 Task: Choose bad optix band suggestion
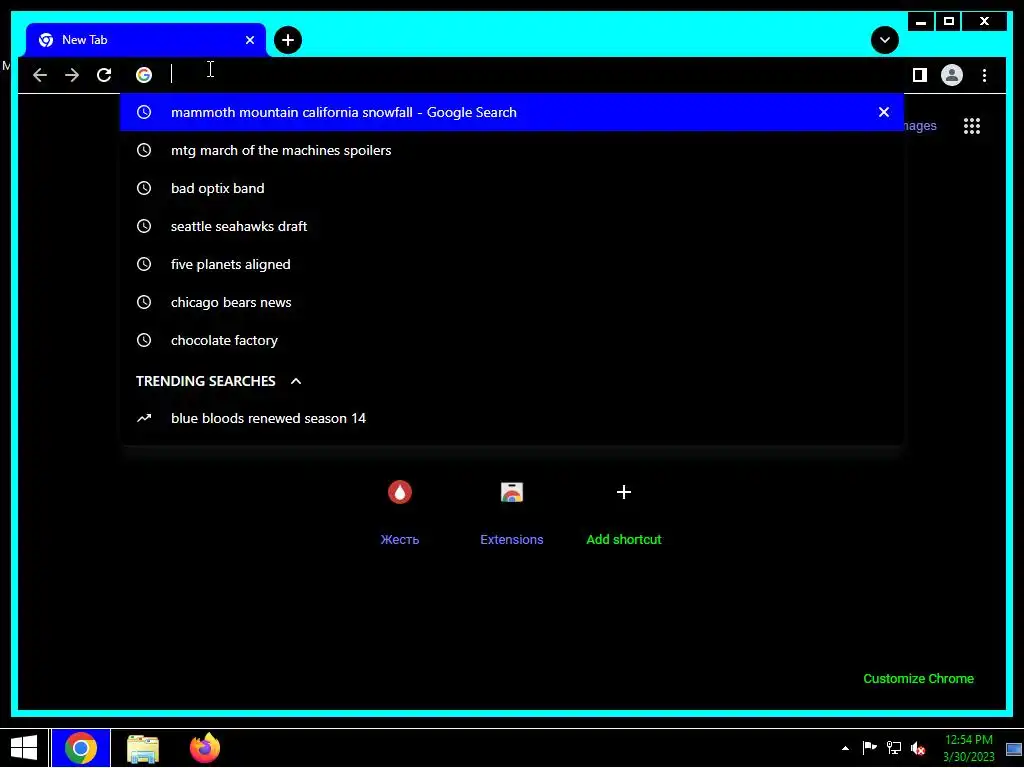512,188
